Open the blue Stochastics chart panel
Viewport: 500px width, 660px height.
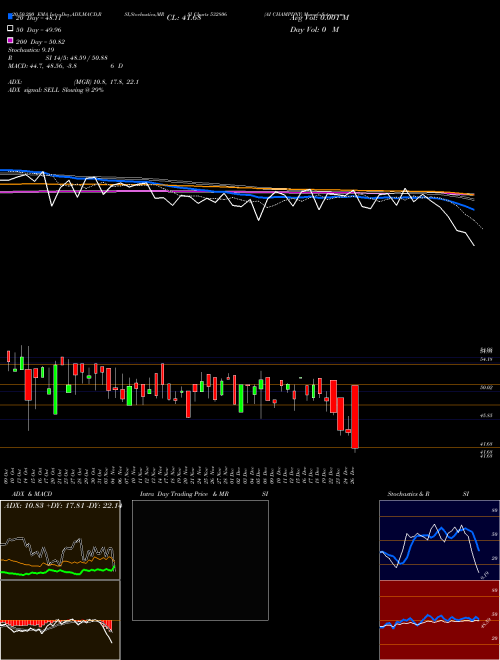pos(439,540)
